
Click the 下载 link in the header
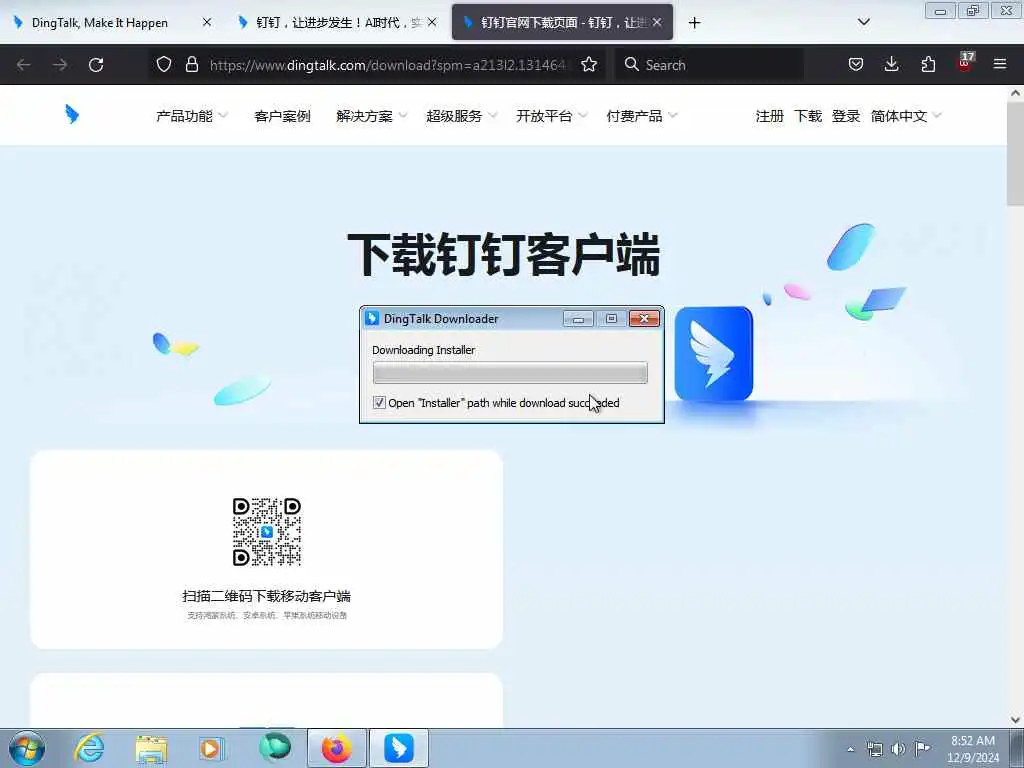pos(808,116)
